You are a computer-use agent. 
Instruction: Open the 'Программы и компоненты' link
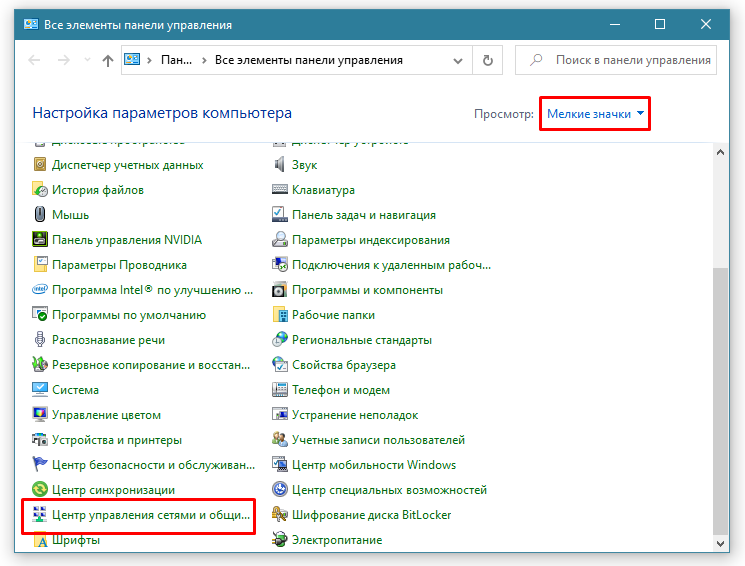(366, 290)
